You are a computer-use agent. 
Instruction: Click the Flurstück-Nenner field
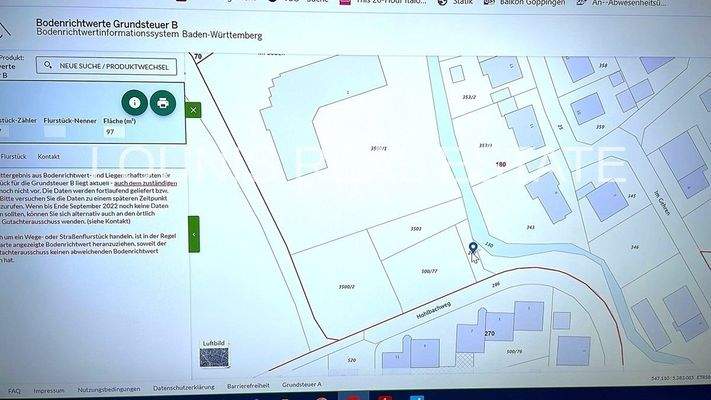[x=71, y=131]
